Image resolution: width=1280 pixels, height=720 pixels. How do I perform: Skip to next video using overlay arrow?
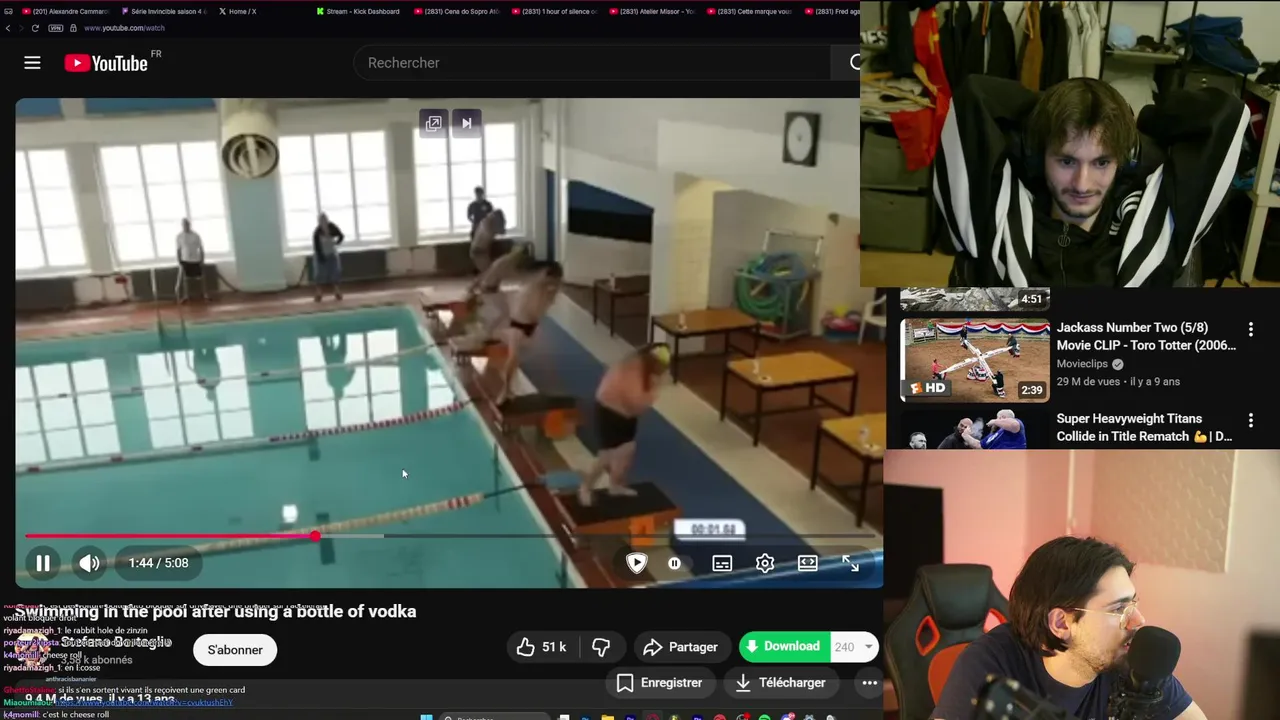pos(466,123)
